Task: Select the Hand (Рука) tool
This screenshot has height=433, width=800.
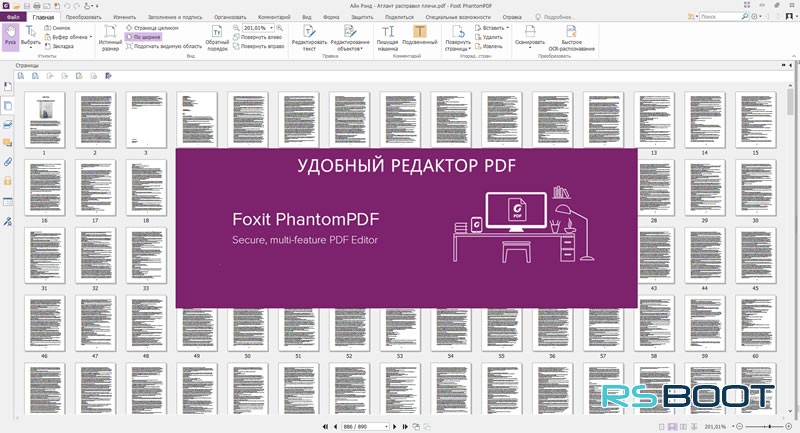Action: point(10,37)
